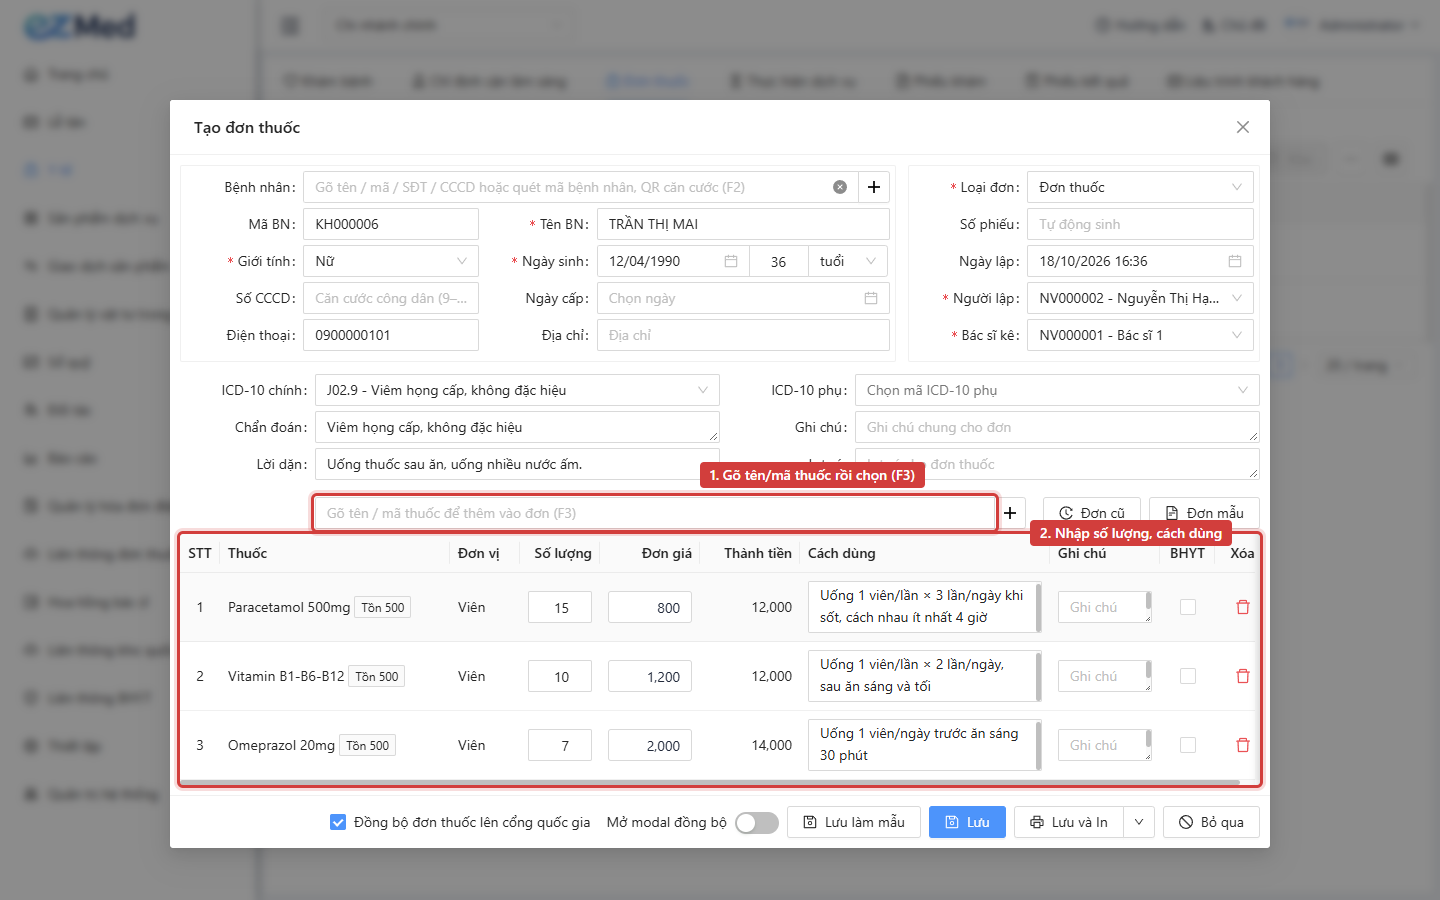The height and width of the screenshot is (900, 1440).
Task: Click the Địa chỉ input field
Action: click(743, 335)
